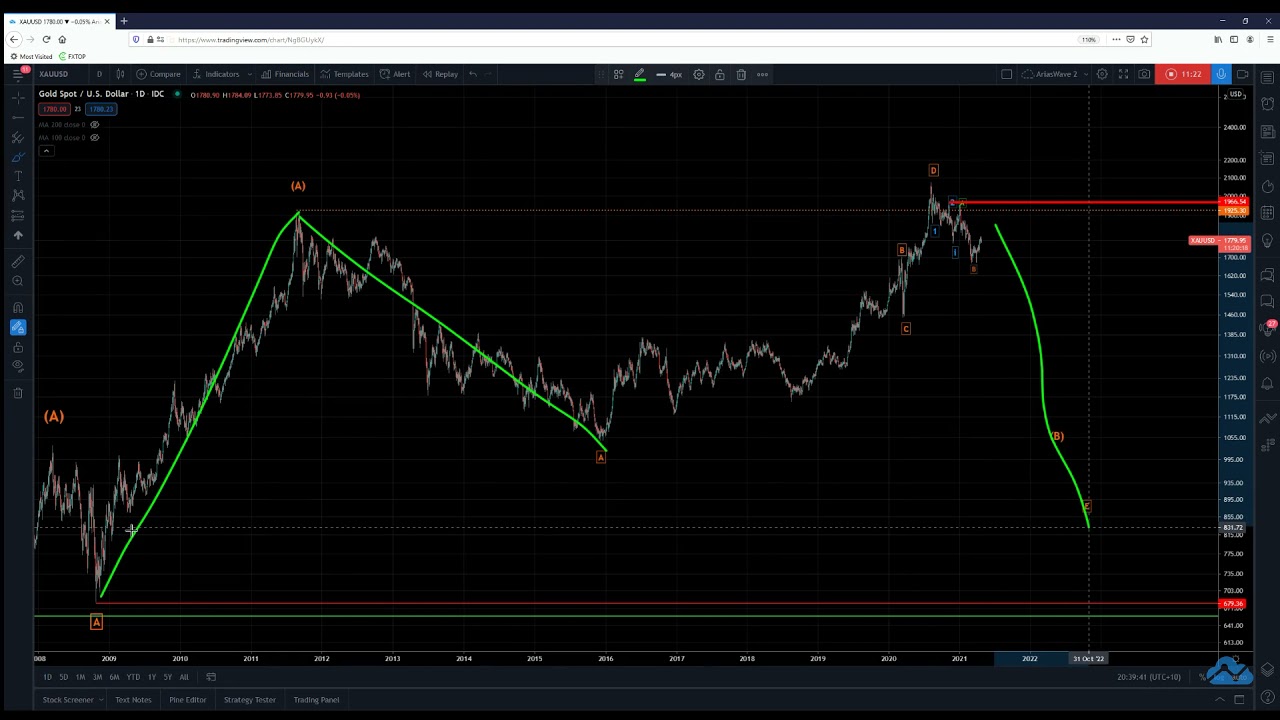Open the pitchfork tools group
The width and height of the screenshot is (1280, 720).
click(x=18, y=138)
